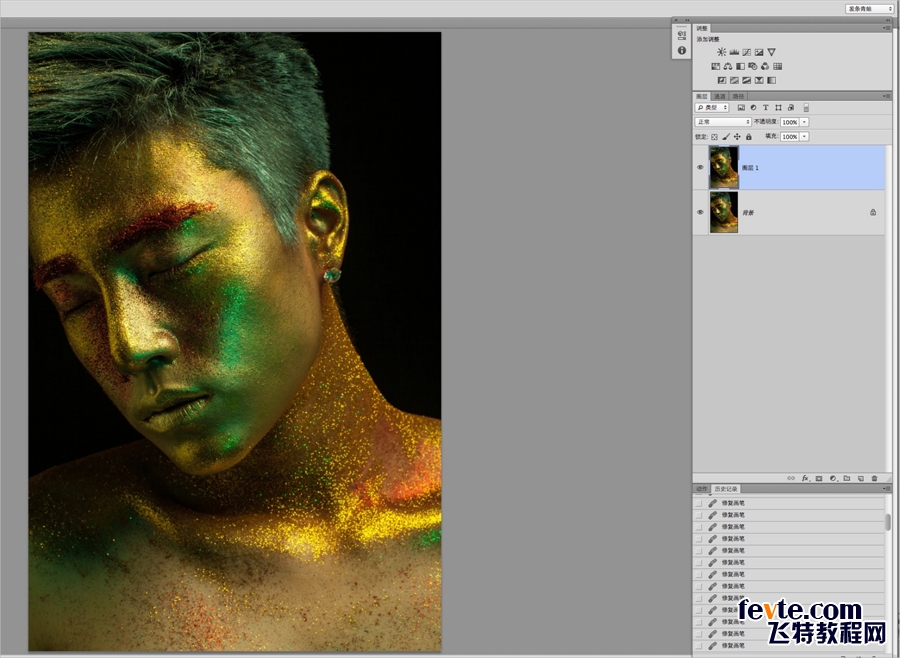Add a layer mask to the layer
900x658 pixels.
(x=818, y=479)
